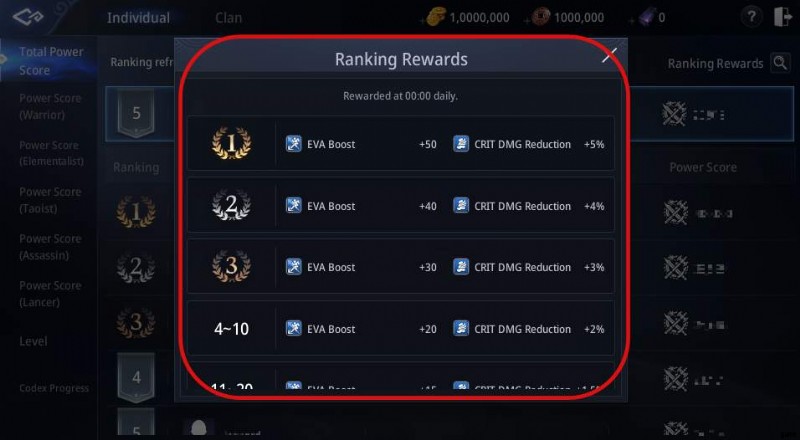Switch to the Individual tab
This screenshot has height=440, width=800.
138,18
